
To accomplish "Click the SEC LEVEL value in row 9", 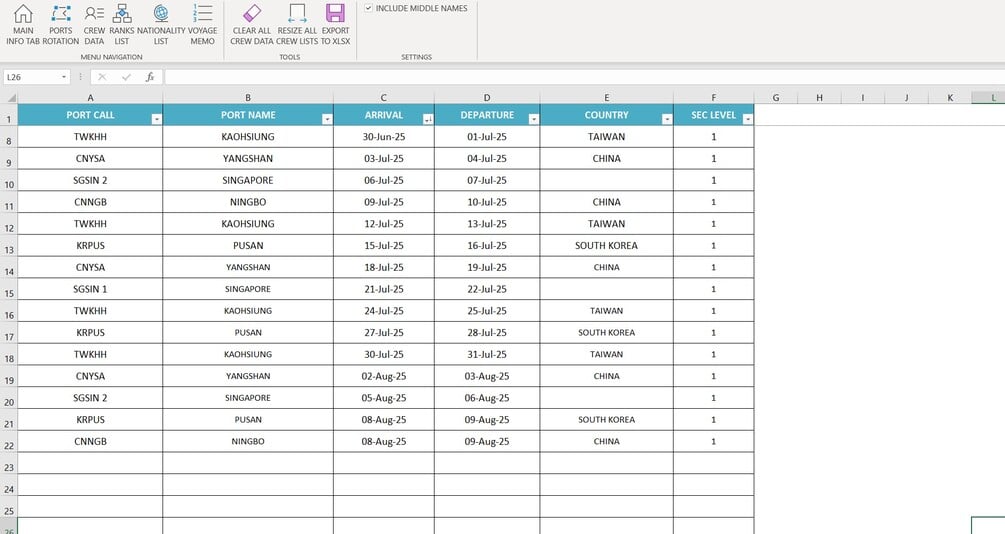I will tap(713, 158).
